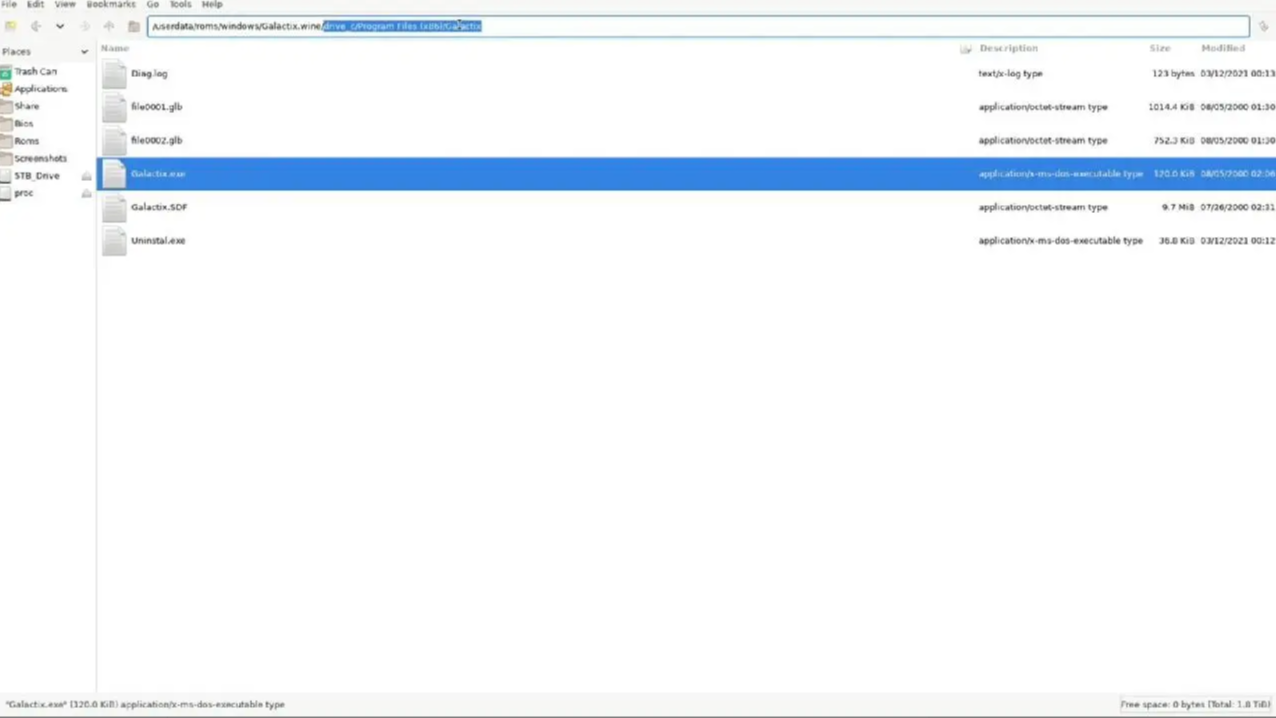Sort files by the Name column header
Image resolution: width=1276 pixels, height=718 pixels.
[x=115, y=48]
